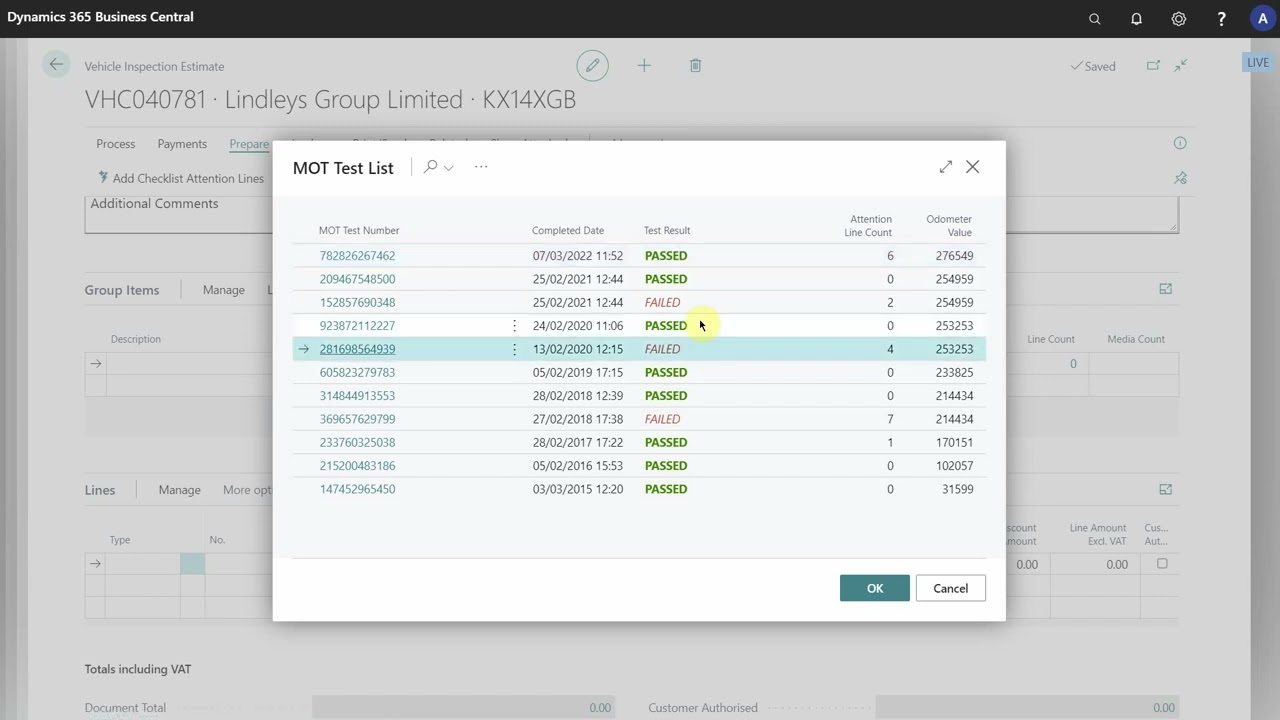Show row menu for MOT test 281698564939
The image size is (1280, 720).
point(514,349)
